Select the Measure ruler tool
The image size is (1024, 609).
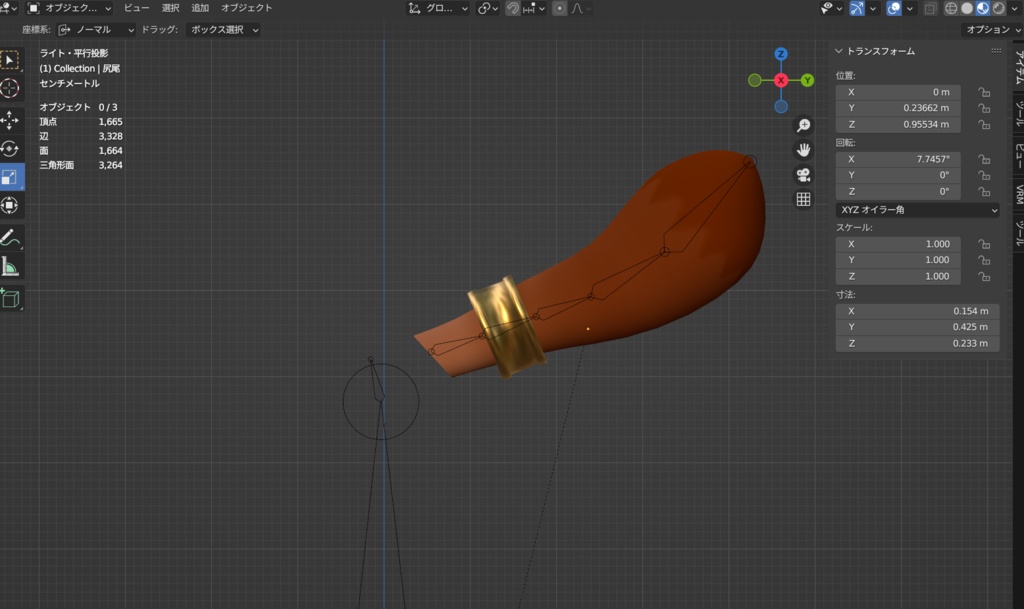(10, 266)
